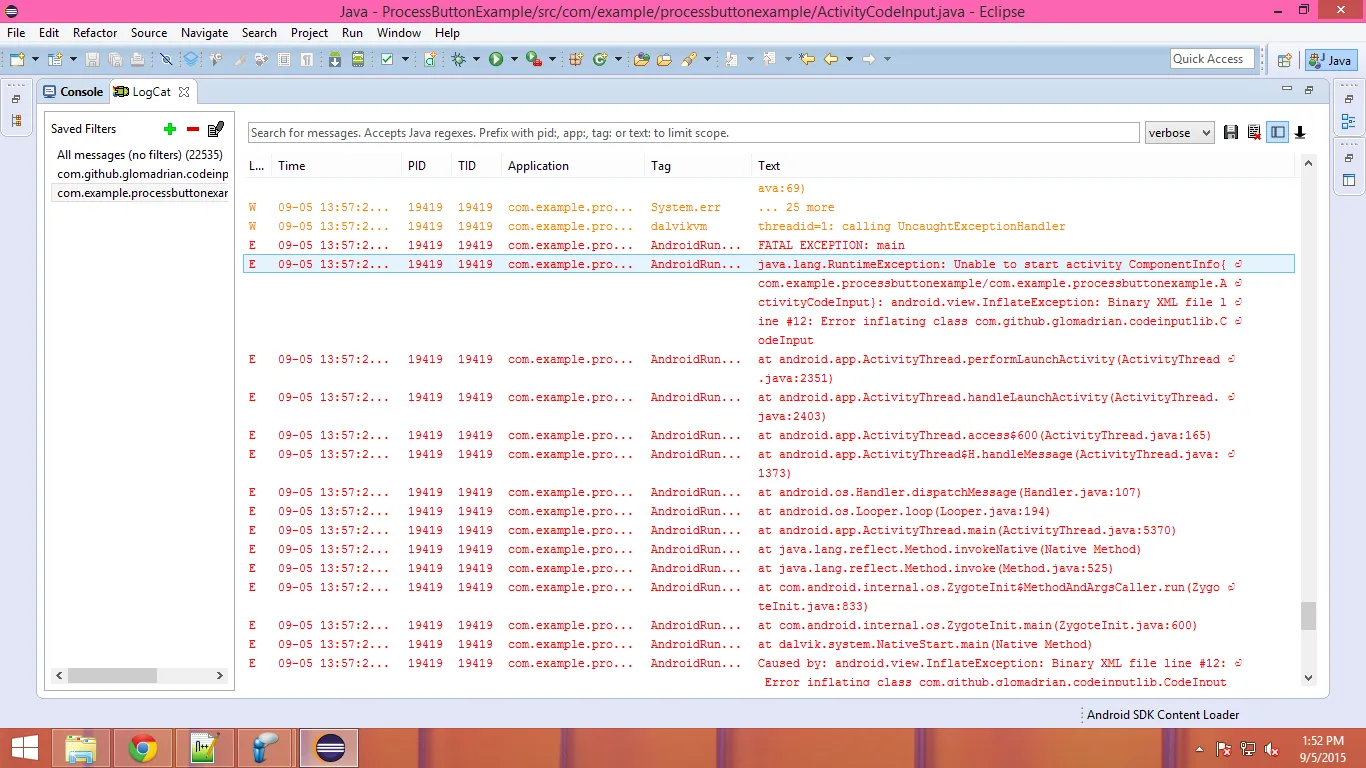
Task: Expand the New wizard dropdown arrow
Action: 35,59
